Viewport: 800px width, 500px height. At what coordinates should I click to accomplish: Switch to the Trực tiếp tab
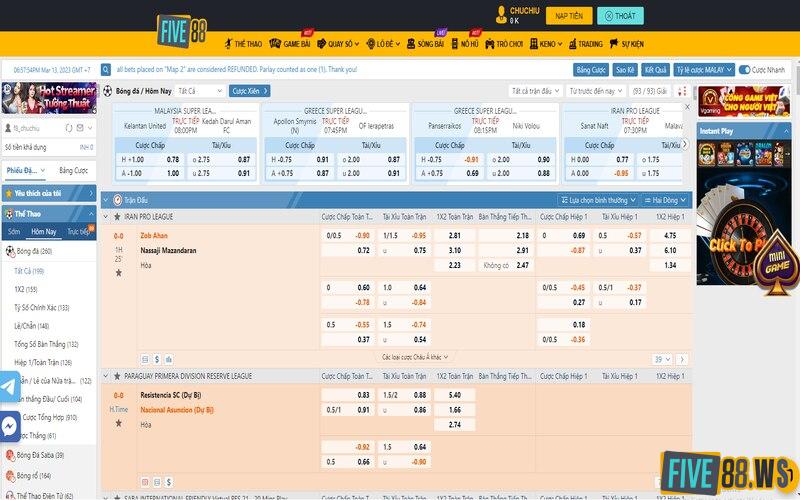(80, 232)
